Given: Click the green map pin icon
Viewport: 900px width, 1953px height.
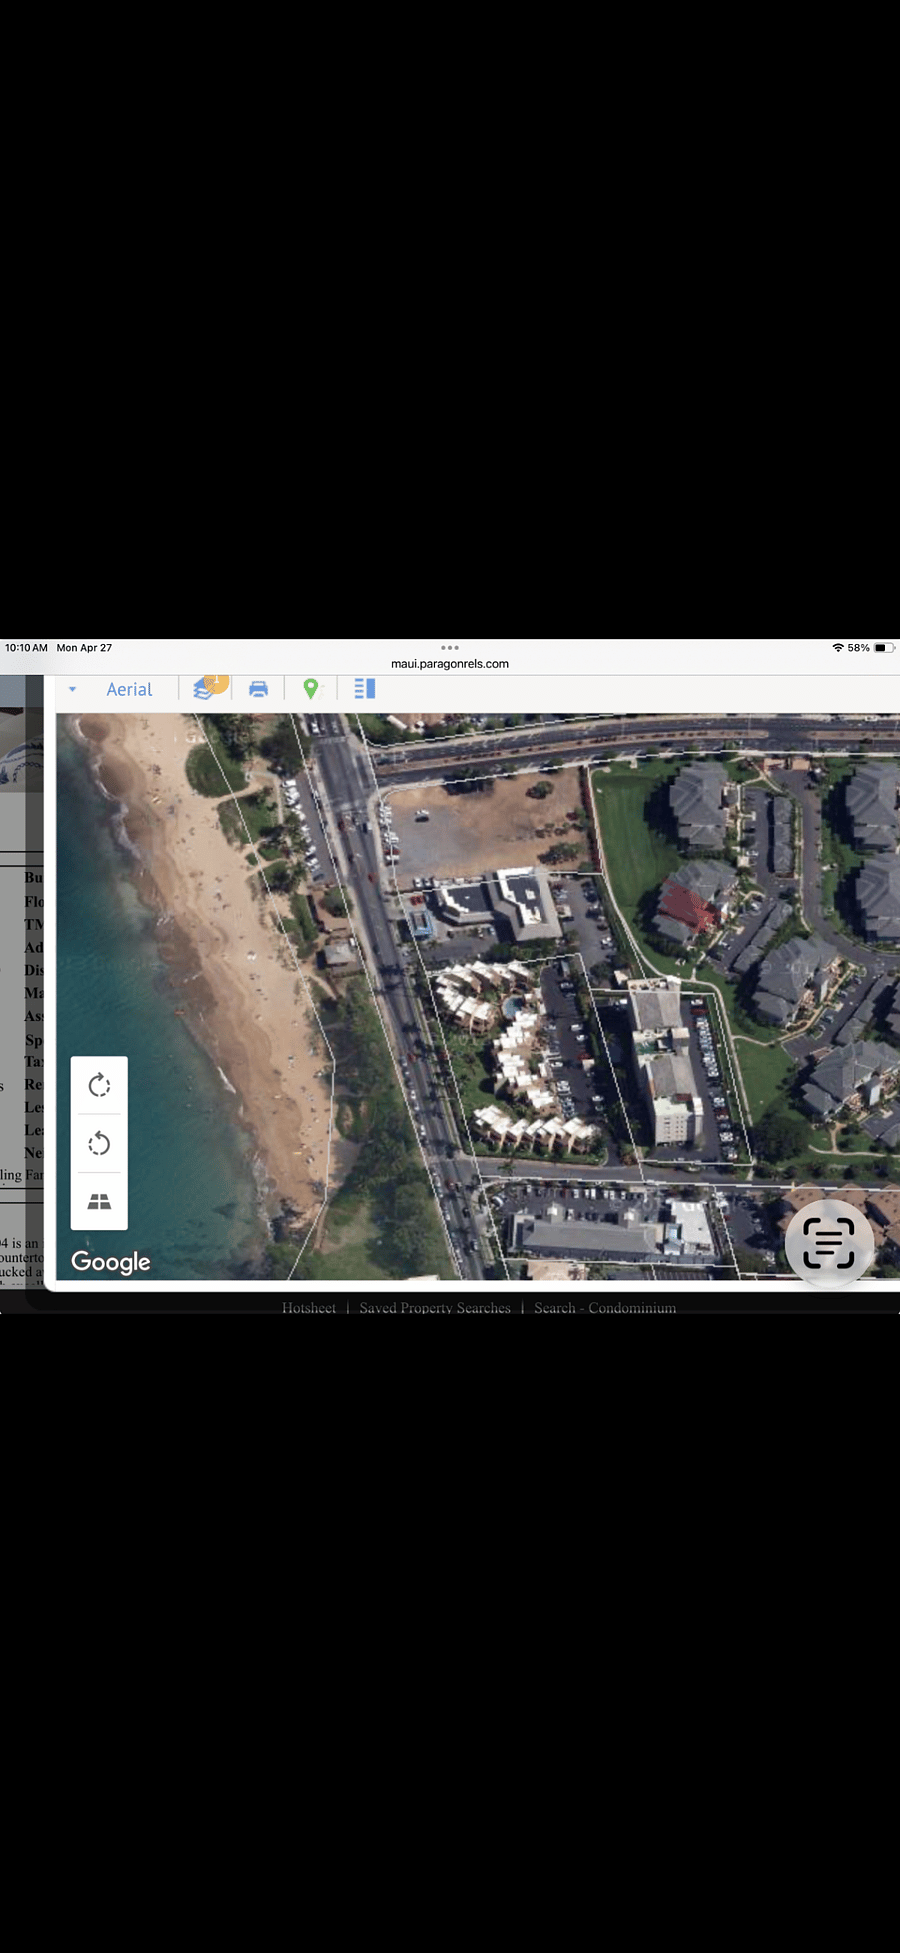Looking at the screenshot, I should pyautogui.click(x=311, y=688).
